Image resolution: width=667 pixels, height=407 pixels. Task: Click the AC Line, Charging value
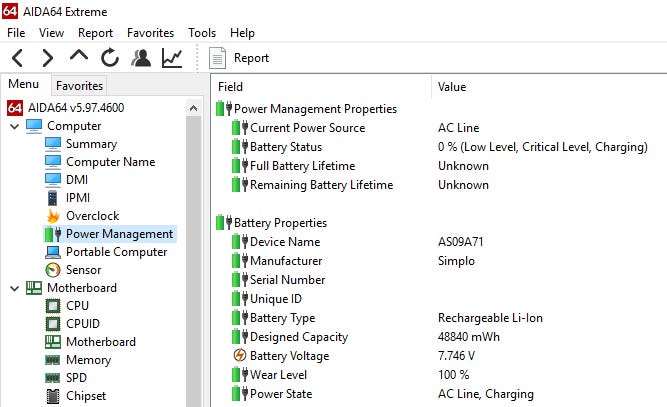coord(486,394)
